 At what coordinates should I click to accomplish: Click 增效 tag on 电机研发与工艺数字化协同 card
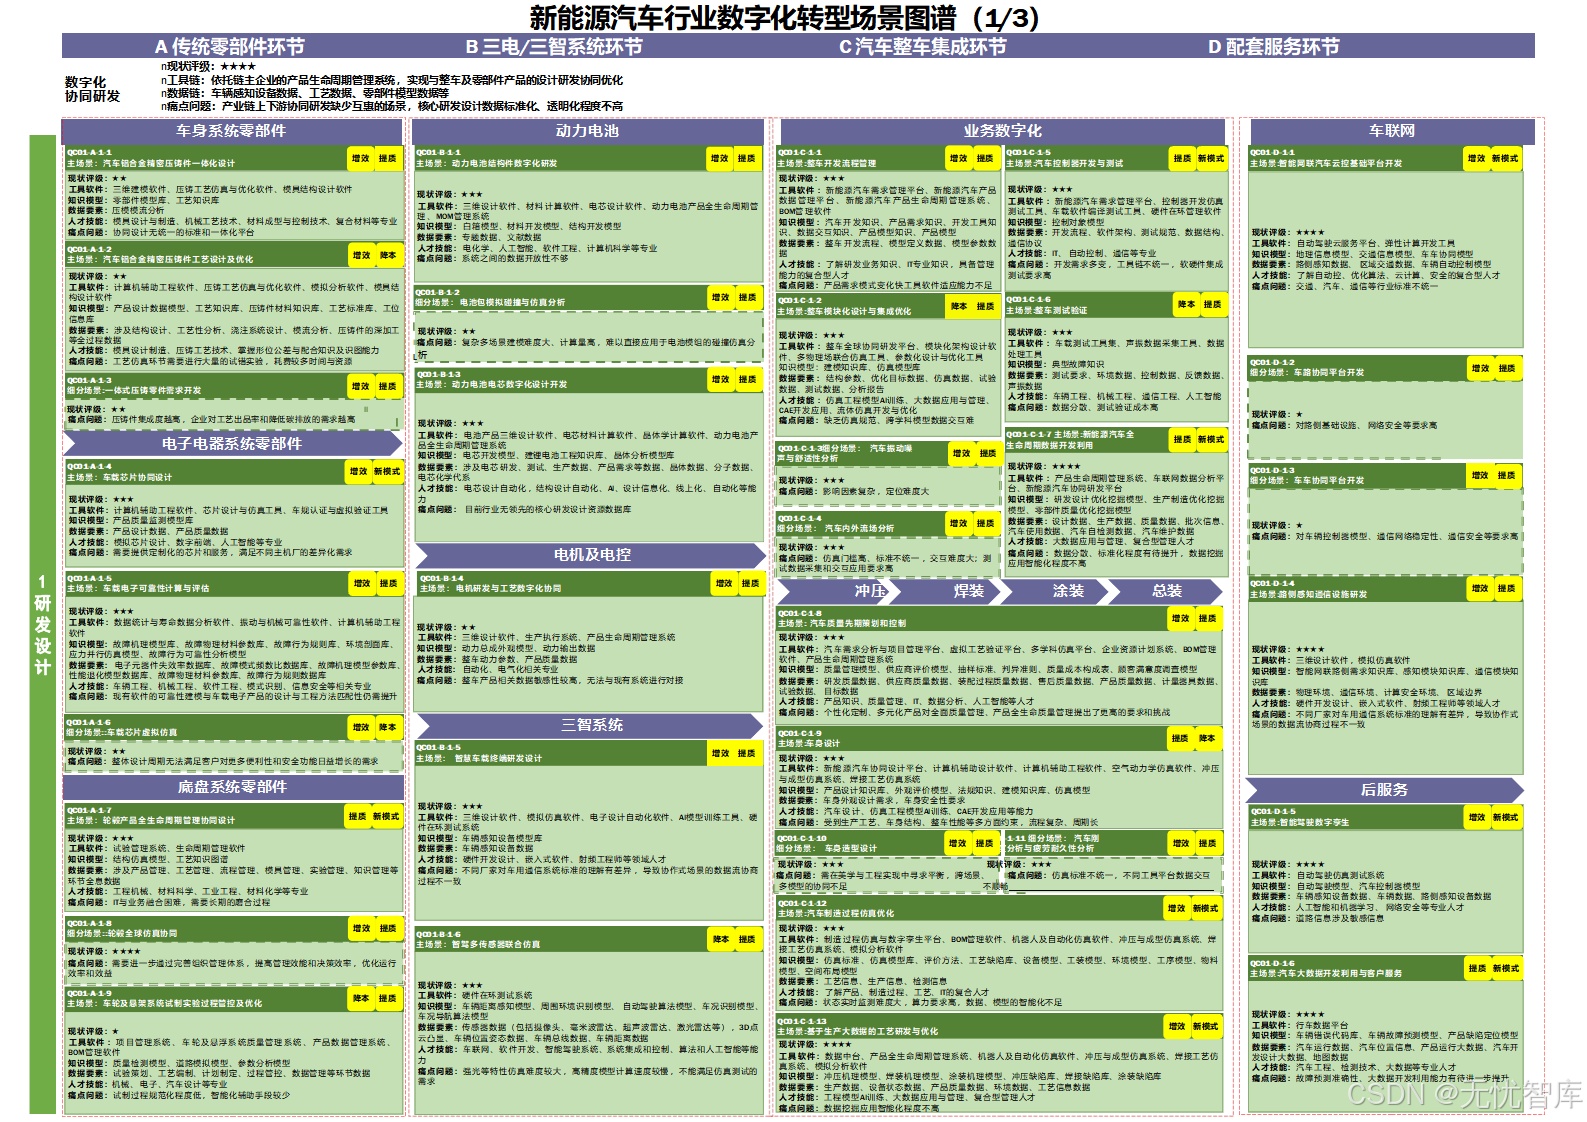(724, 583)
